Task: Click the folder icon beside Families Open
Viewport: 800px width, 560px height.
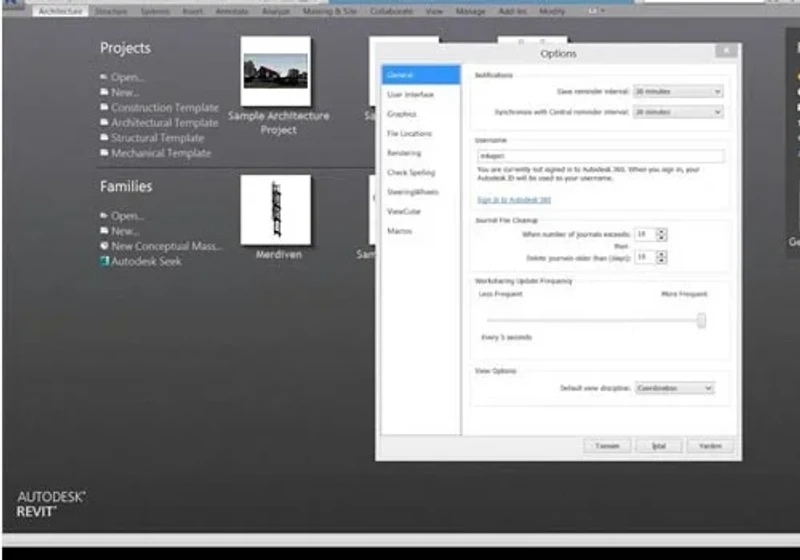Action: (x=104, y=216)
